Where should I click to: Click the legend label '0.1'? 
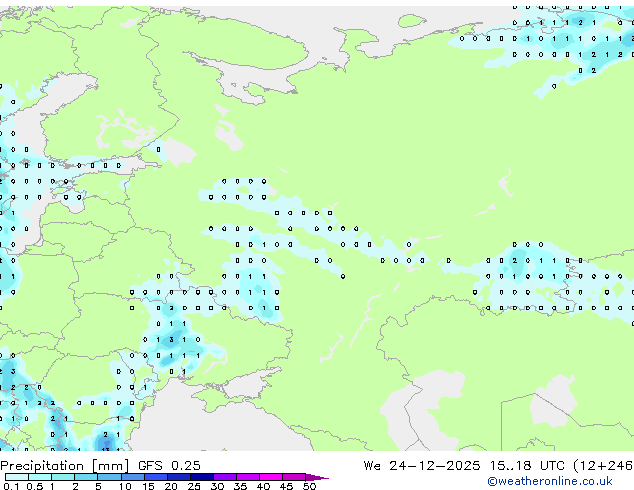(x=11, y=486)
